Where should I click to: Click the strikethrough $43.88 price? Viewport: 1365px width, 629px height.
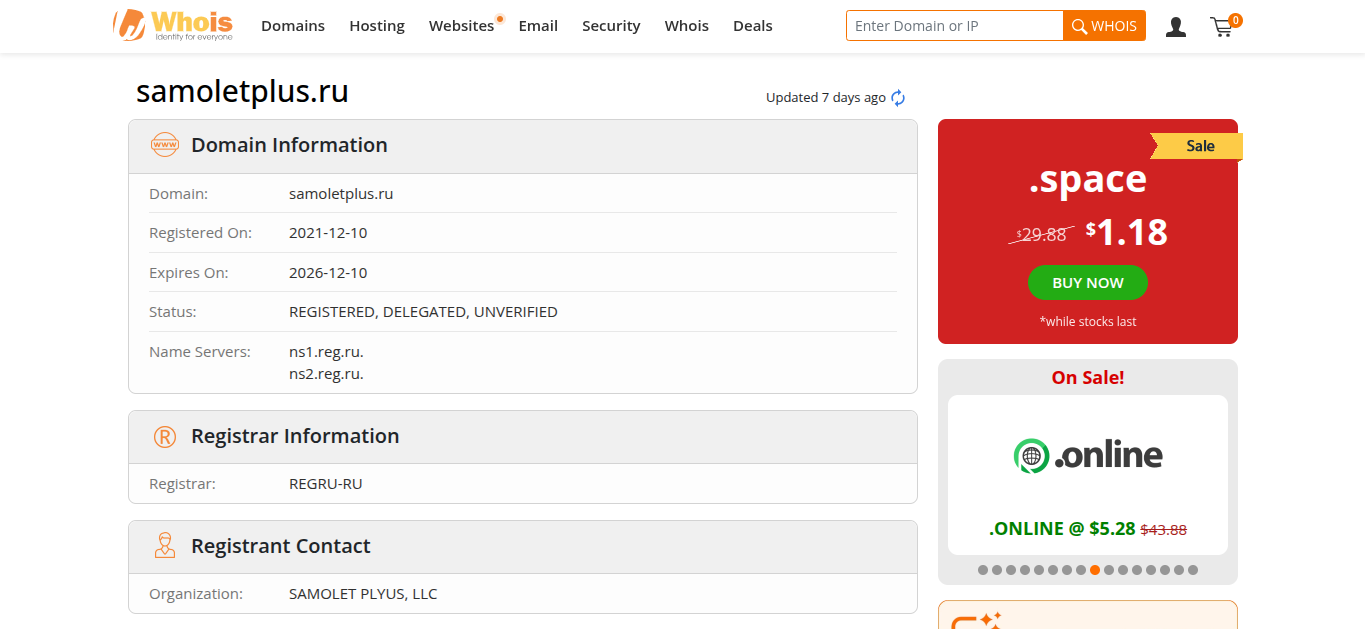point(1164,530)
